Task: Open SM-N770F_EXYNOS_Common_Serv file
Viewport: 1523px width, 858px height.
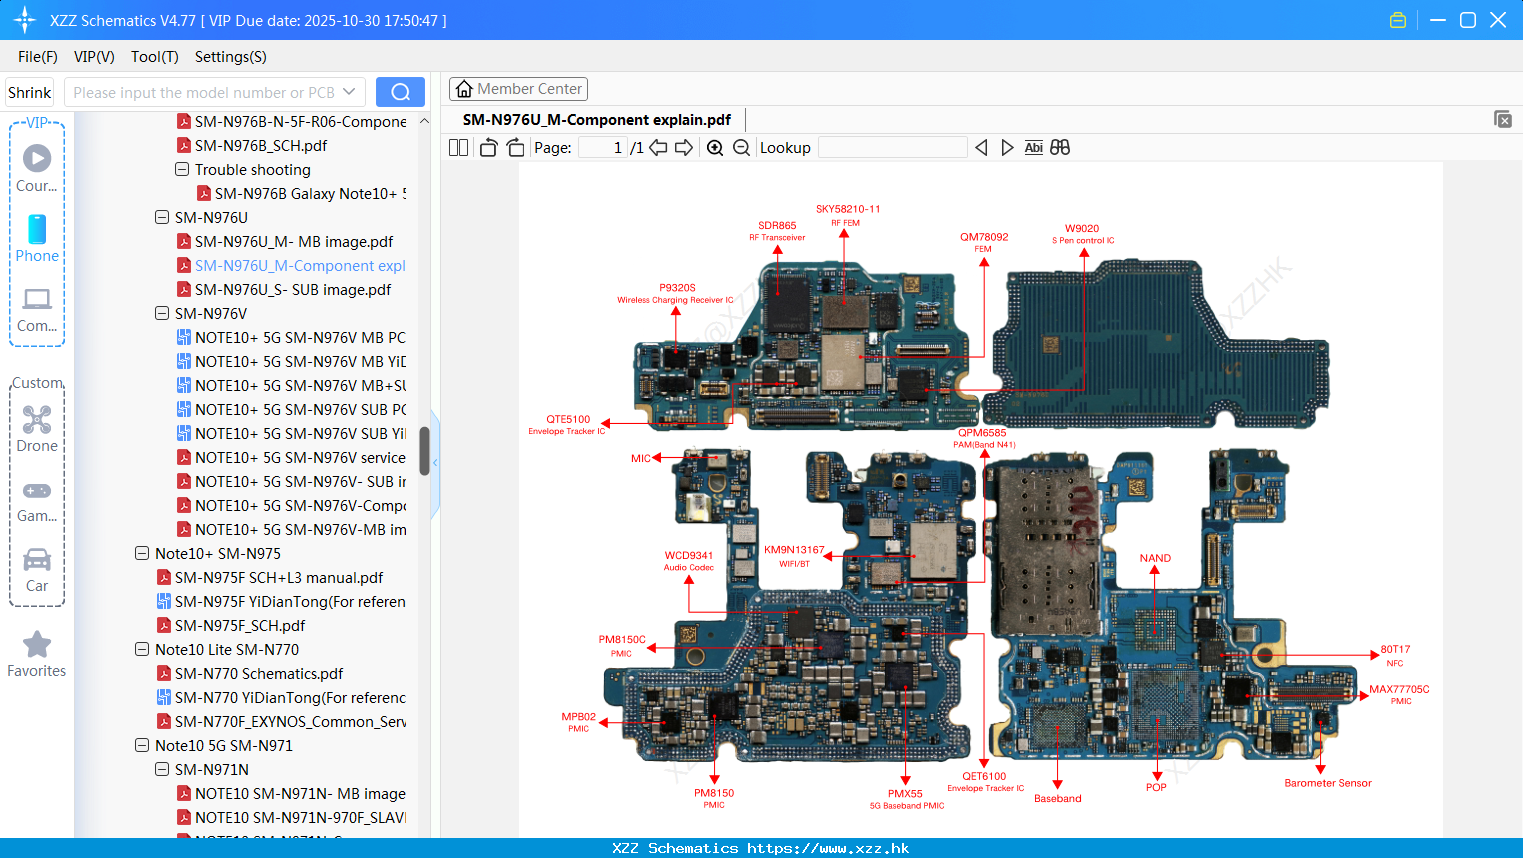Action: point(290,722)
